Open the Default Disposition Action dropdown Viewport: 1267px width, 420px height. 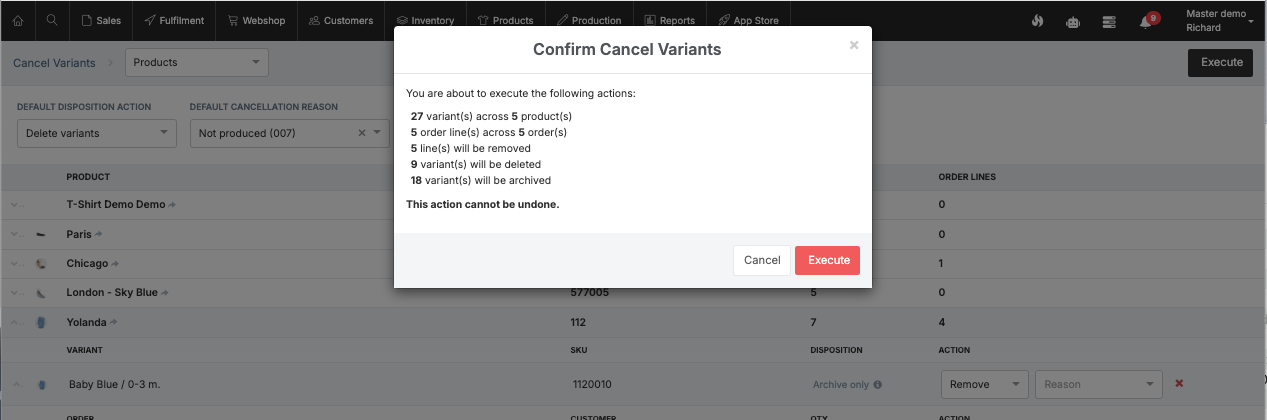pos(97,133)
